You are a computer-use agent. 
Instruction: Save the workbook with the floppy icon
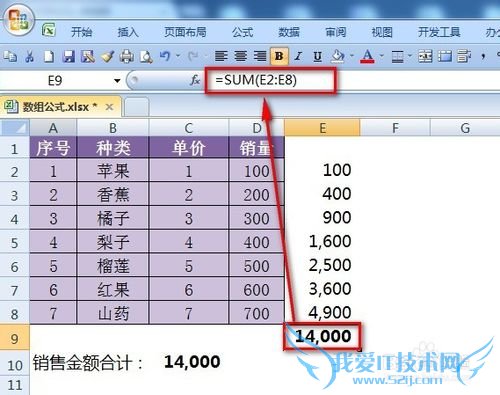(68, 57)
